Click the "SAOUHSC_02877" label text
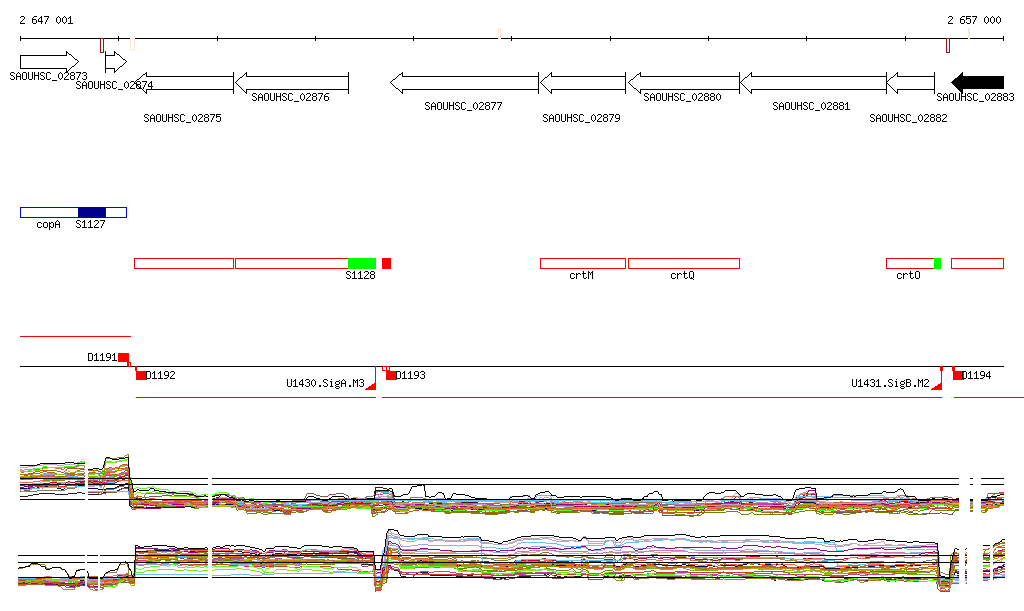Screen dimensions: 1024x611 point(464,106)
